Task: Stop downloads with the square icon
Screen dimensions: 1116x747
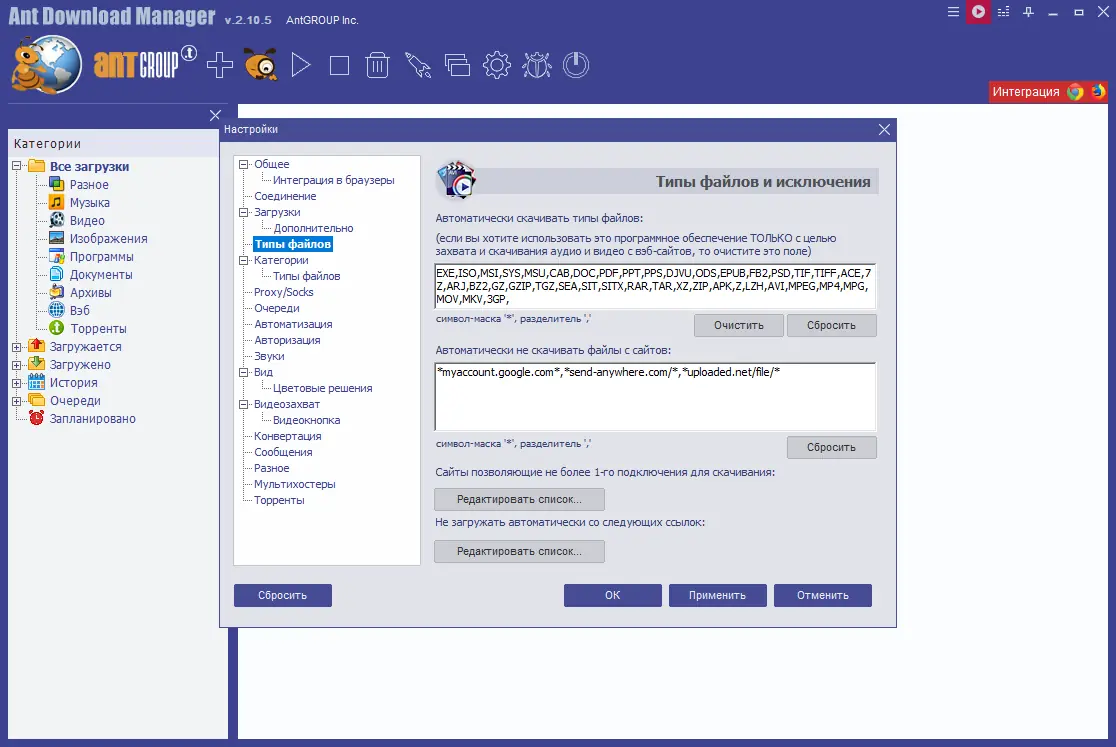Action: tap(339, 65)
